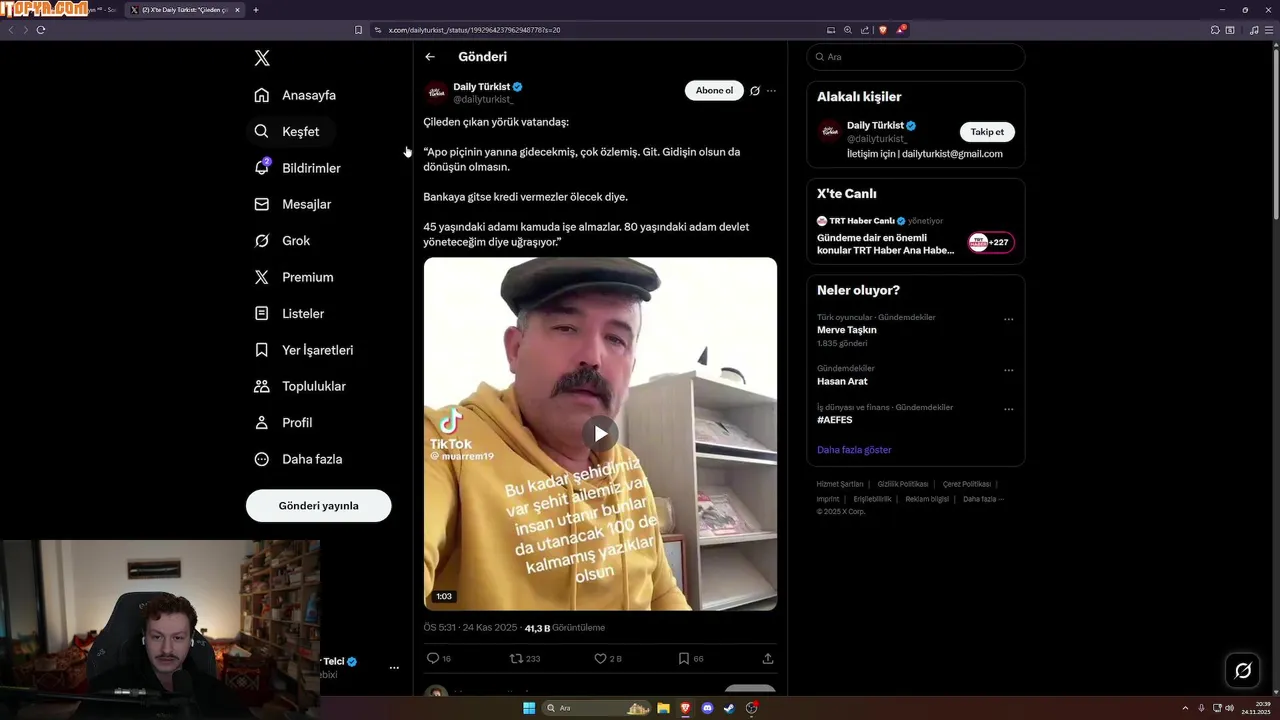
Task: Click the zoom magnifier icon in address bar
Action: (x=848, y=30)
